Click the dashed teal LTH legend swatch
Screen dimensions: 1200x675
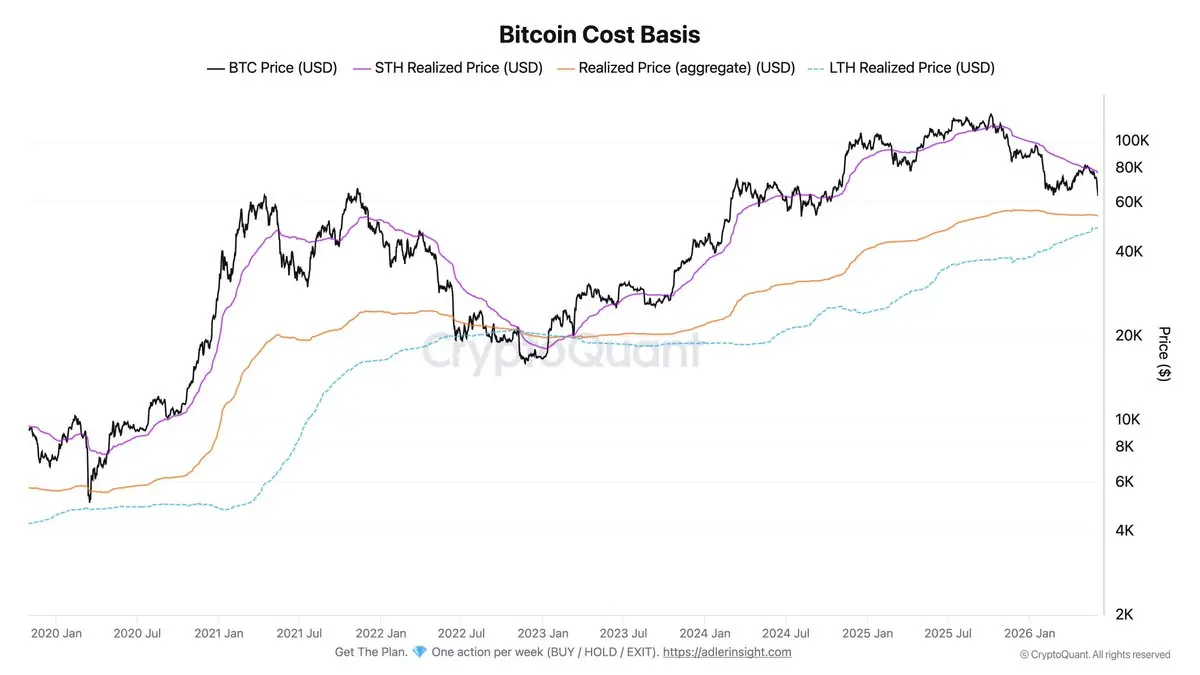click(814, 69)
